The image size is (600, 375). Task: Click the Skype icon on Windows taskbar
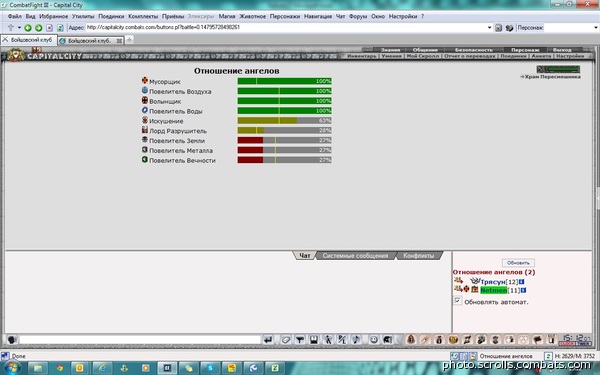[210, 368]
